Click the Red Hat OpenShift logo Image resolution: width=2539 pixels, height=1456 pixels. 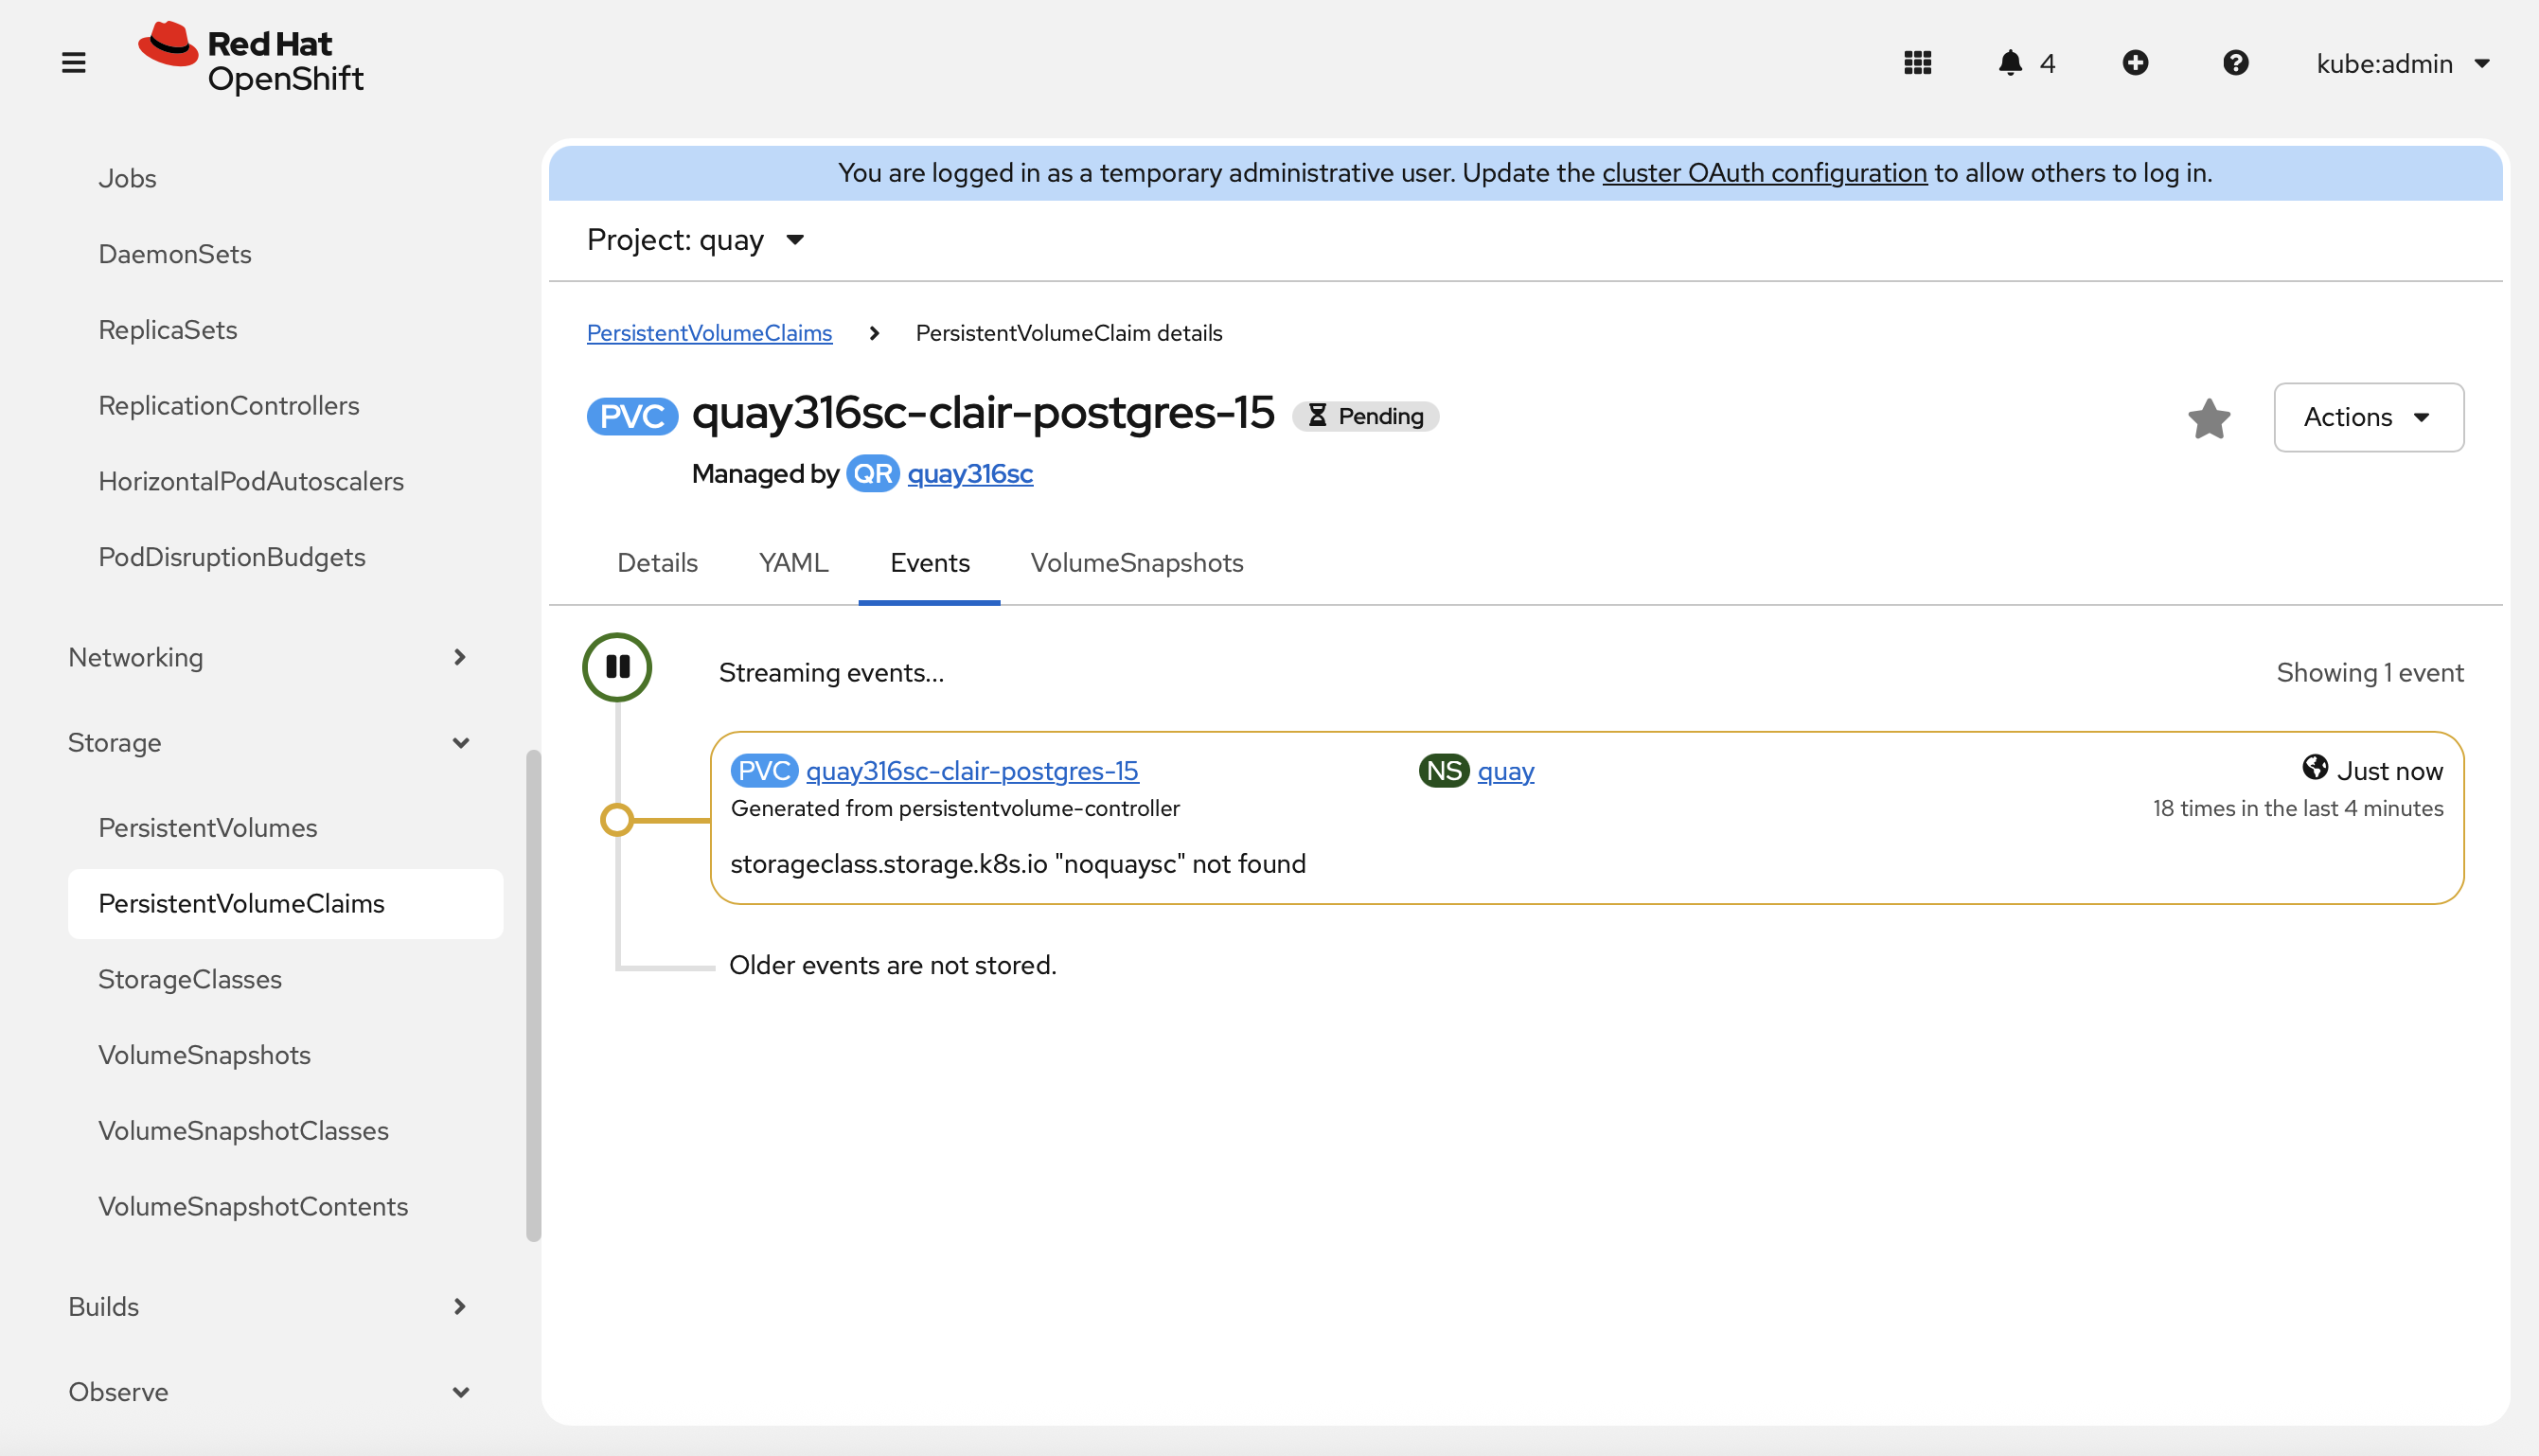(x=251, y=58)
